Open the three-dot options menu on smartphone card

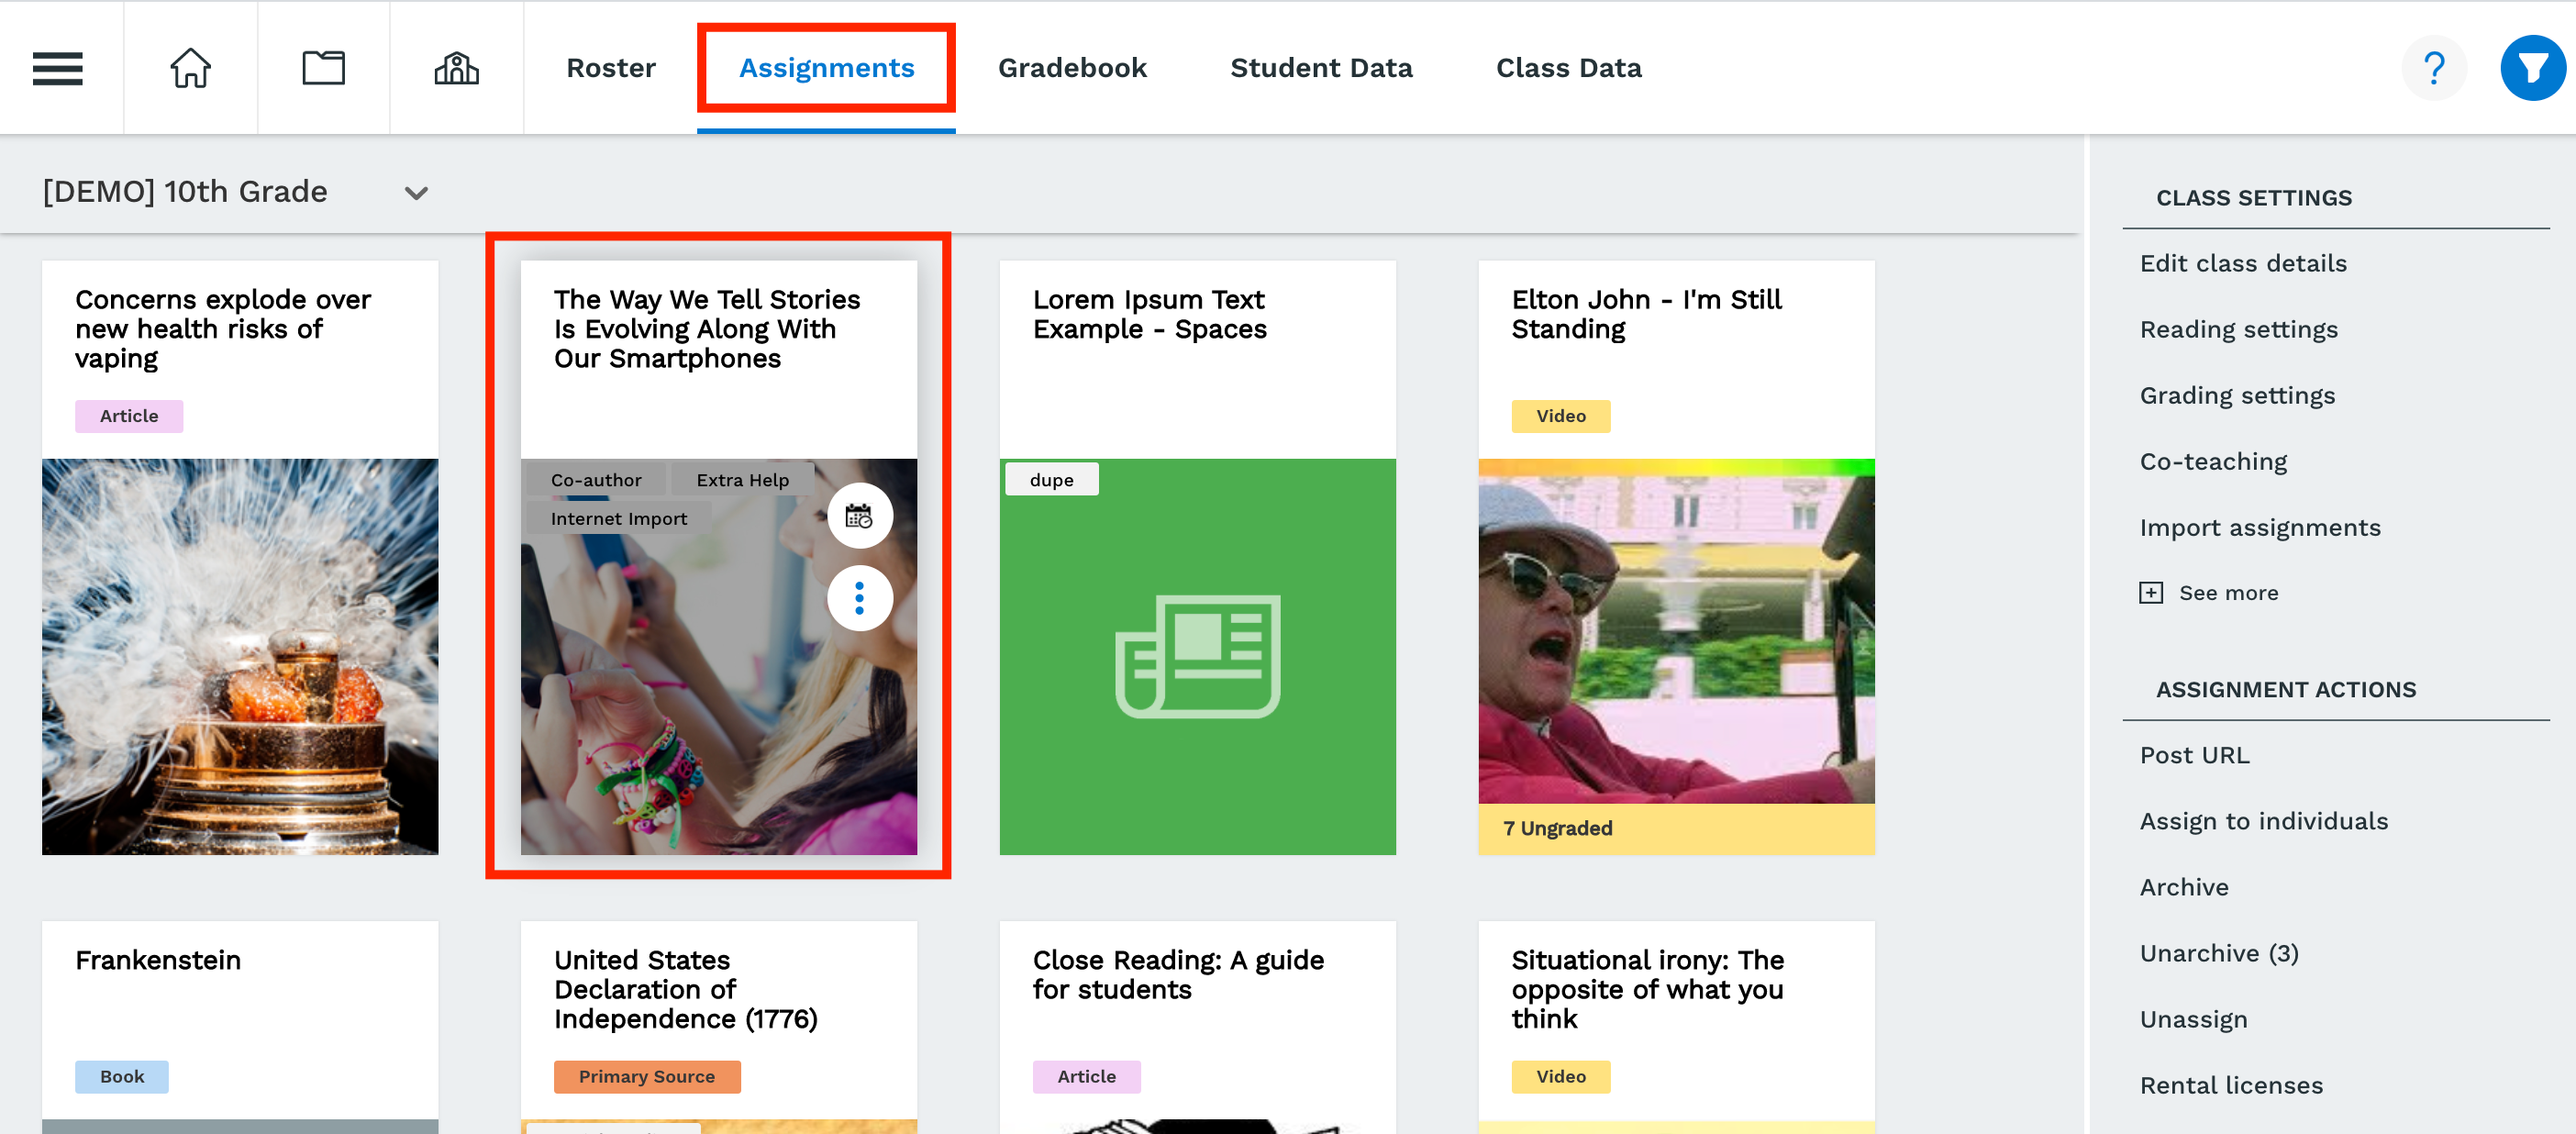859,598
